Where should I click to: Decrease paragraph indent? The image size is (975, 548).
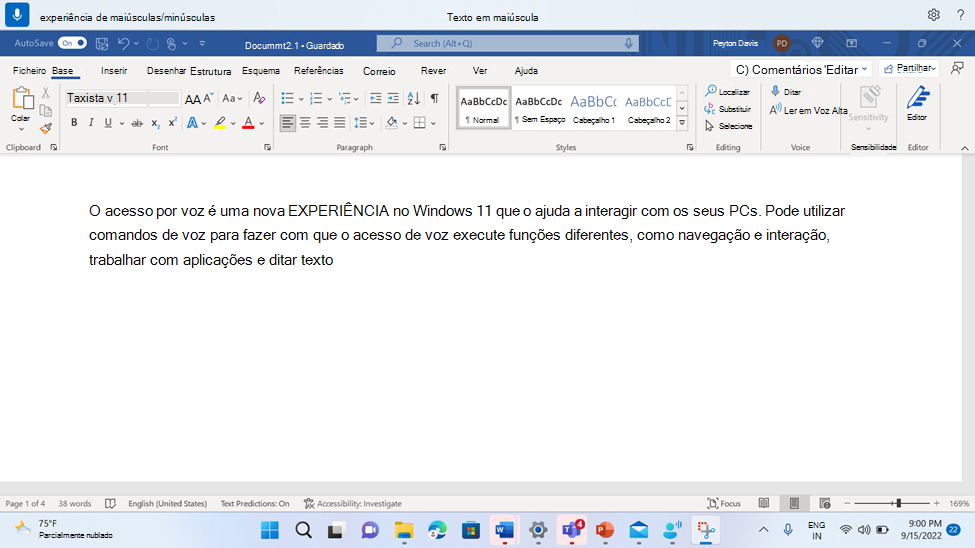376,98
